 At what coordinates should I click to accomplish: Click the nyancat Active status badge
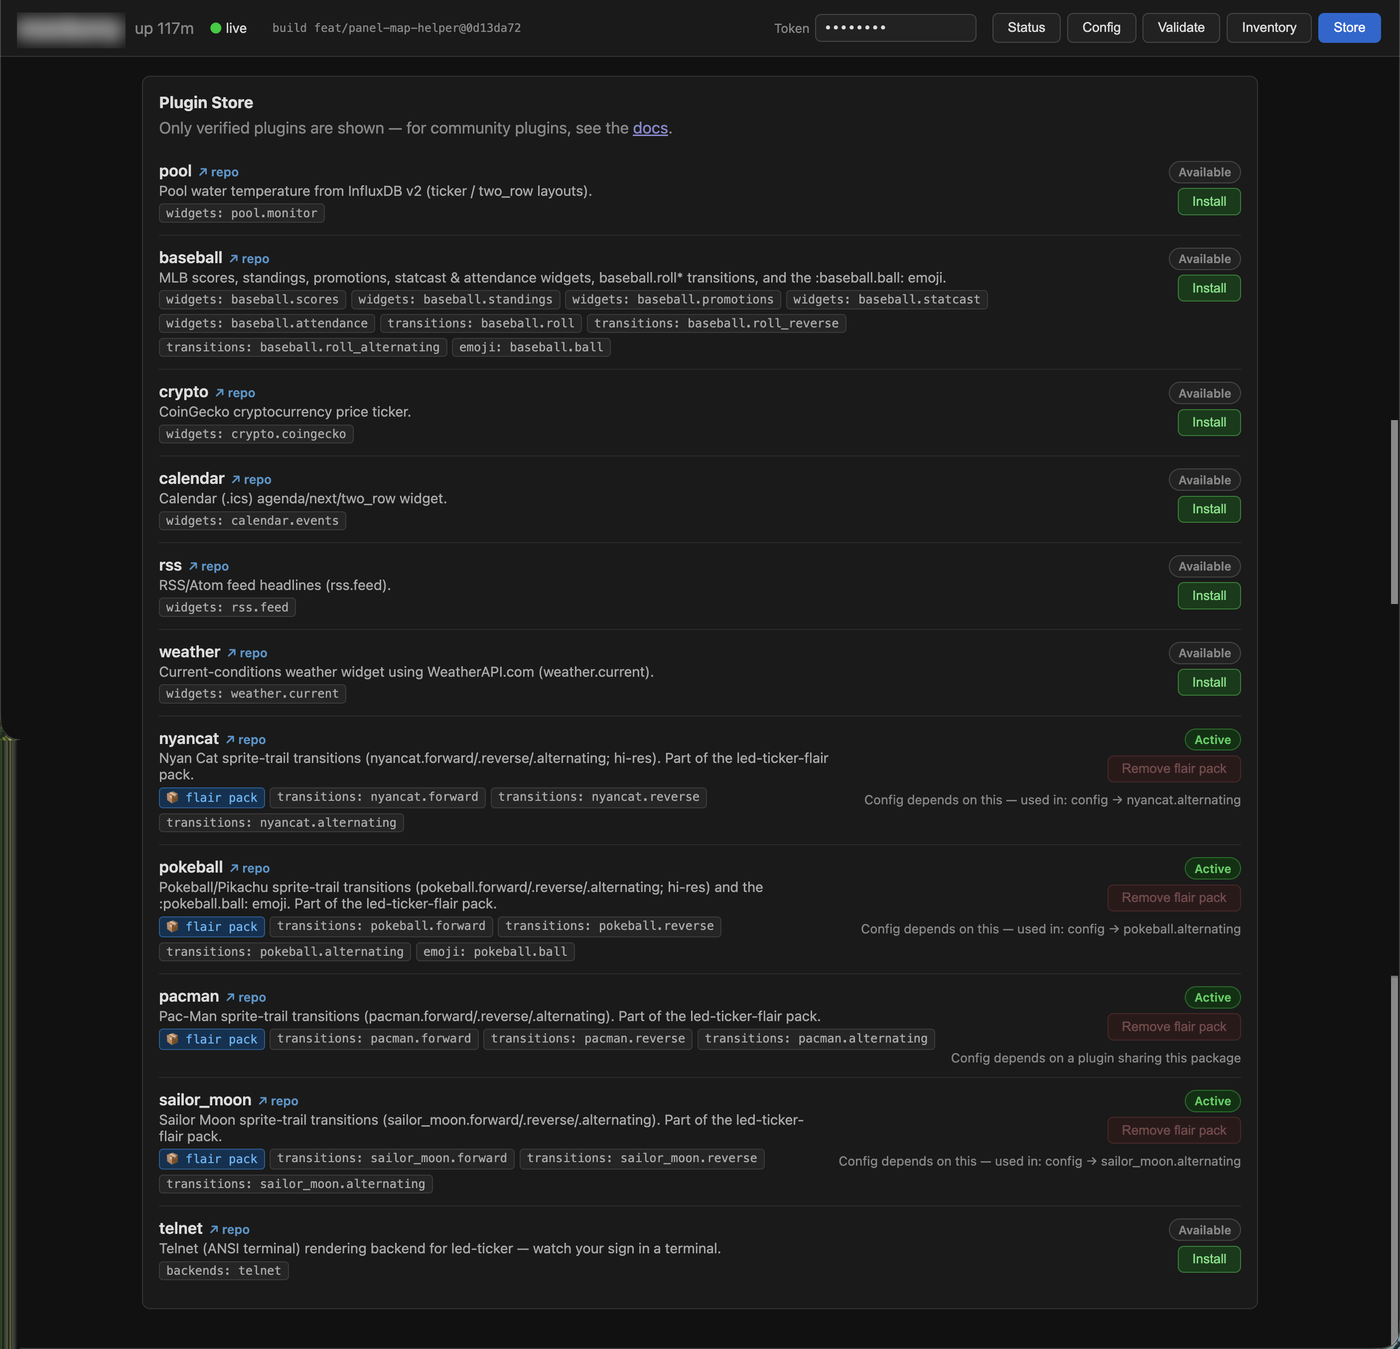coord(1212,740)
